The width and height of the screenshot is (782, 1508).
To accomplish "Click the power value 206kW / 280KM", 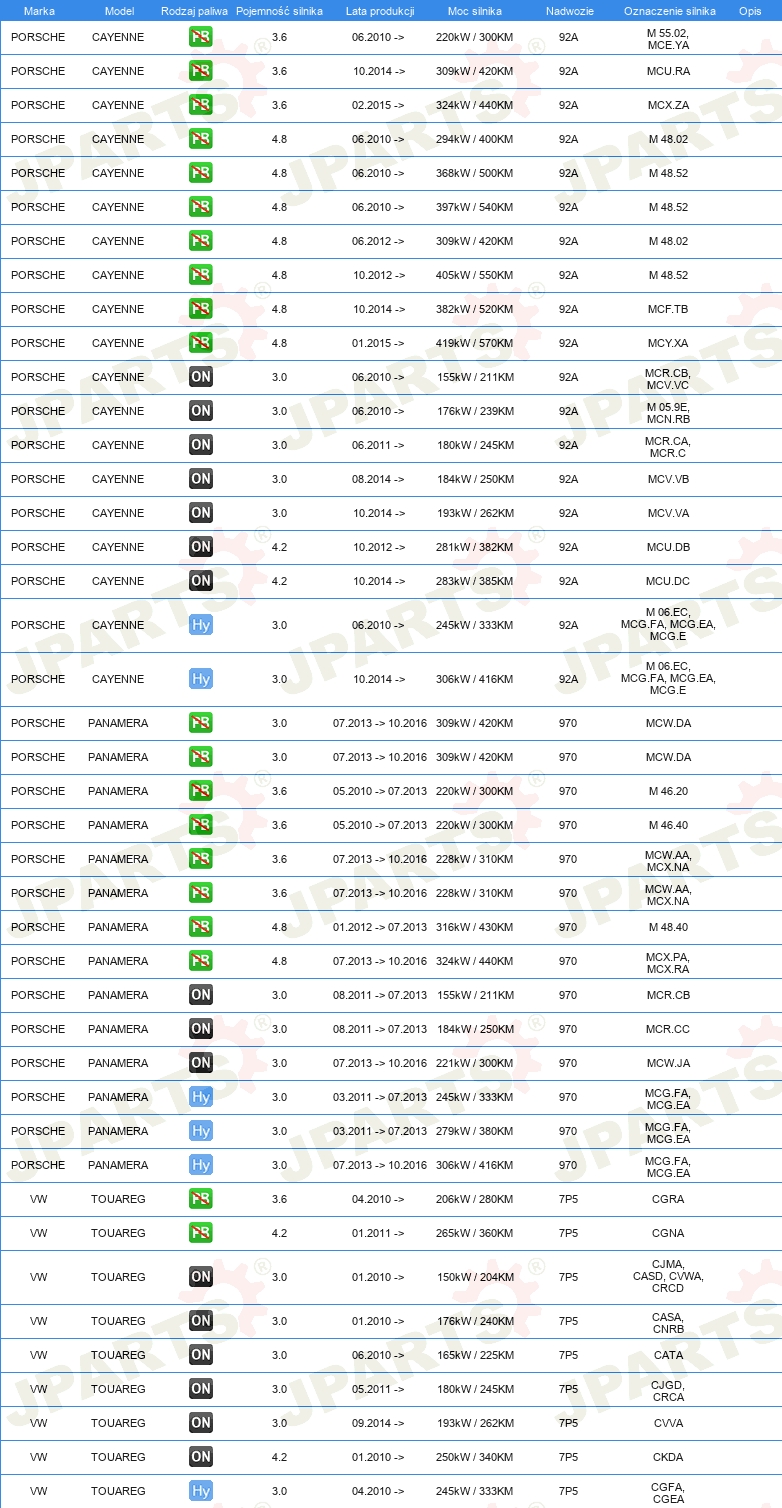I will [475, 1199].
